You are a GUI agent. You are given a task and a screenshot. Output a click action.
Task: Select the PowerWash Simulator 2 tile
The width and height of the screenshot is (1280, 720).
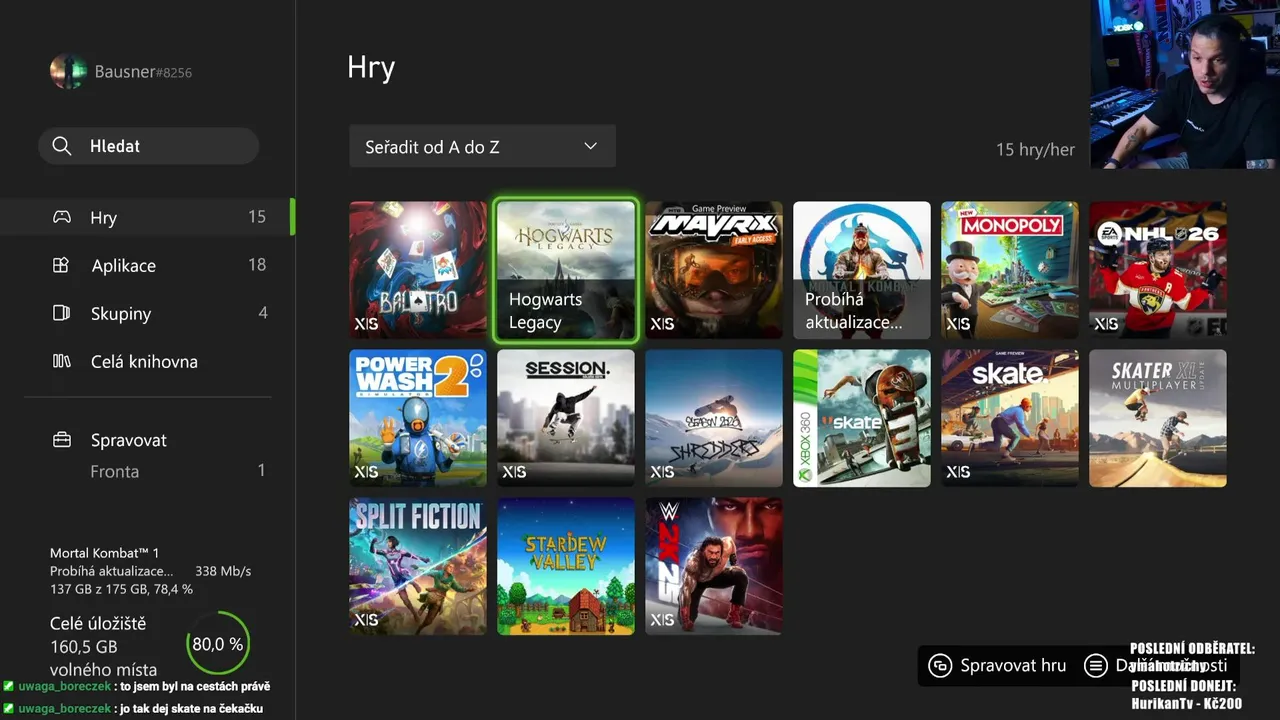point(418,418)
